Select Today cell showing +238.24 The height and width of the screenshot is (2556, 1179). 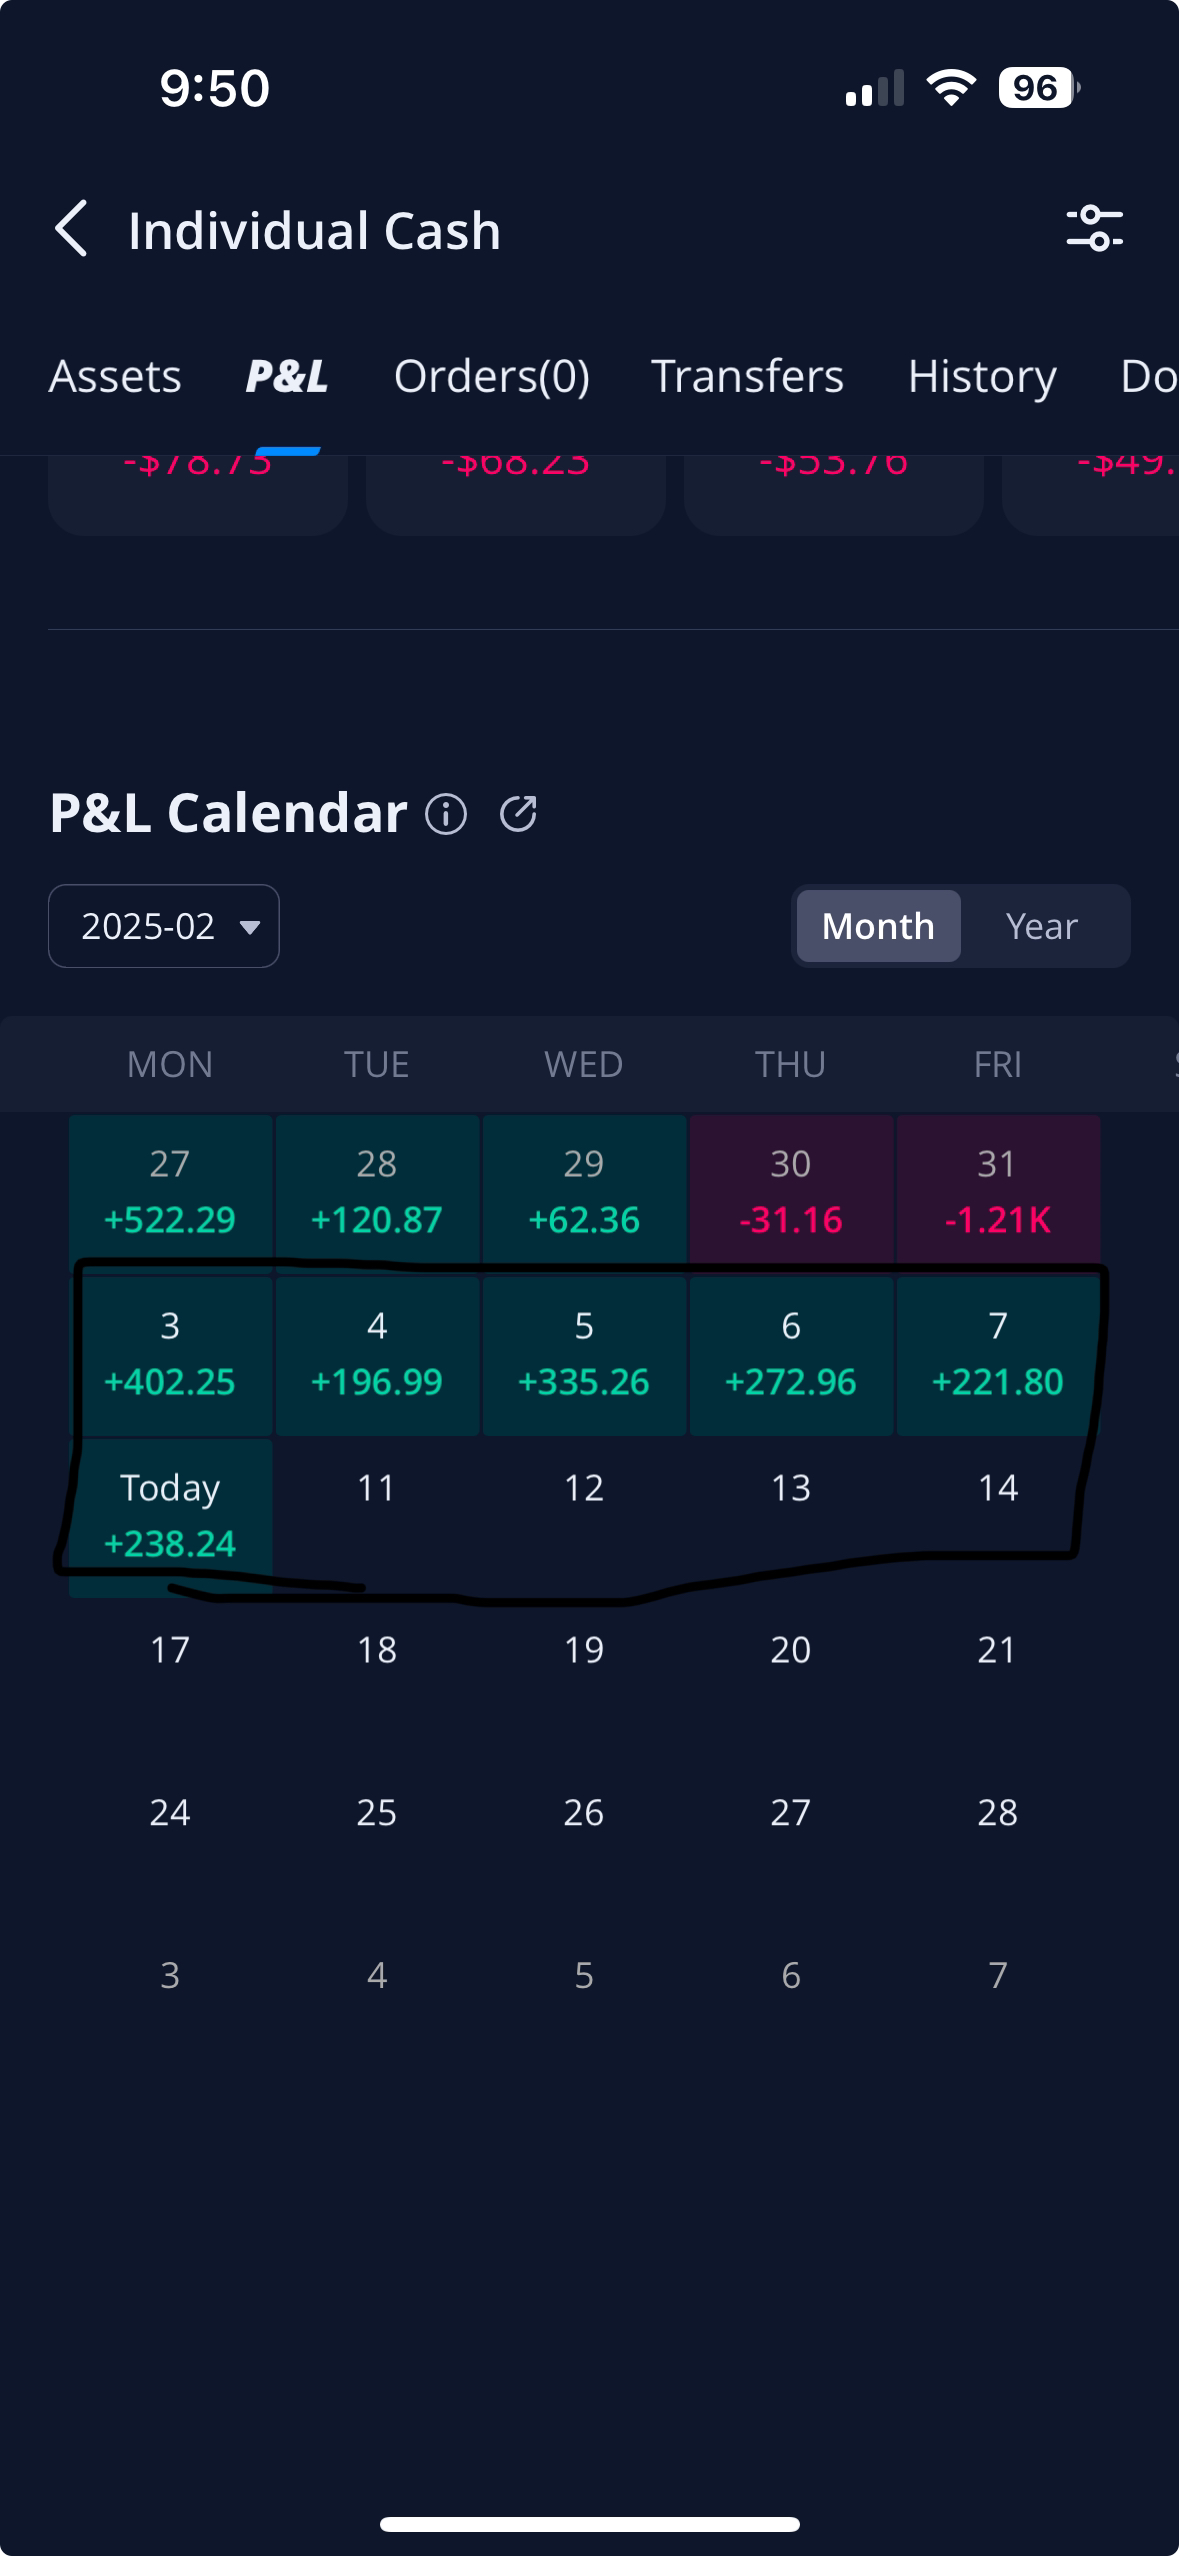[x=170, y=1516]
